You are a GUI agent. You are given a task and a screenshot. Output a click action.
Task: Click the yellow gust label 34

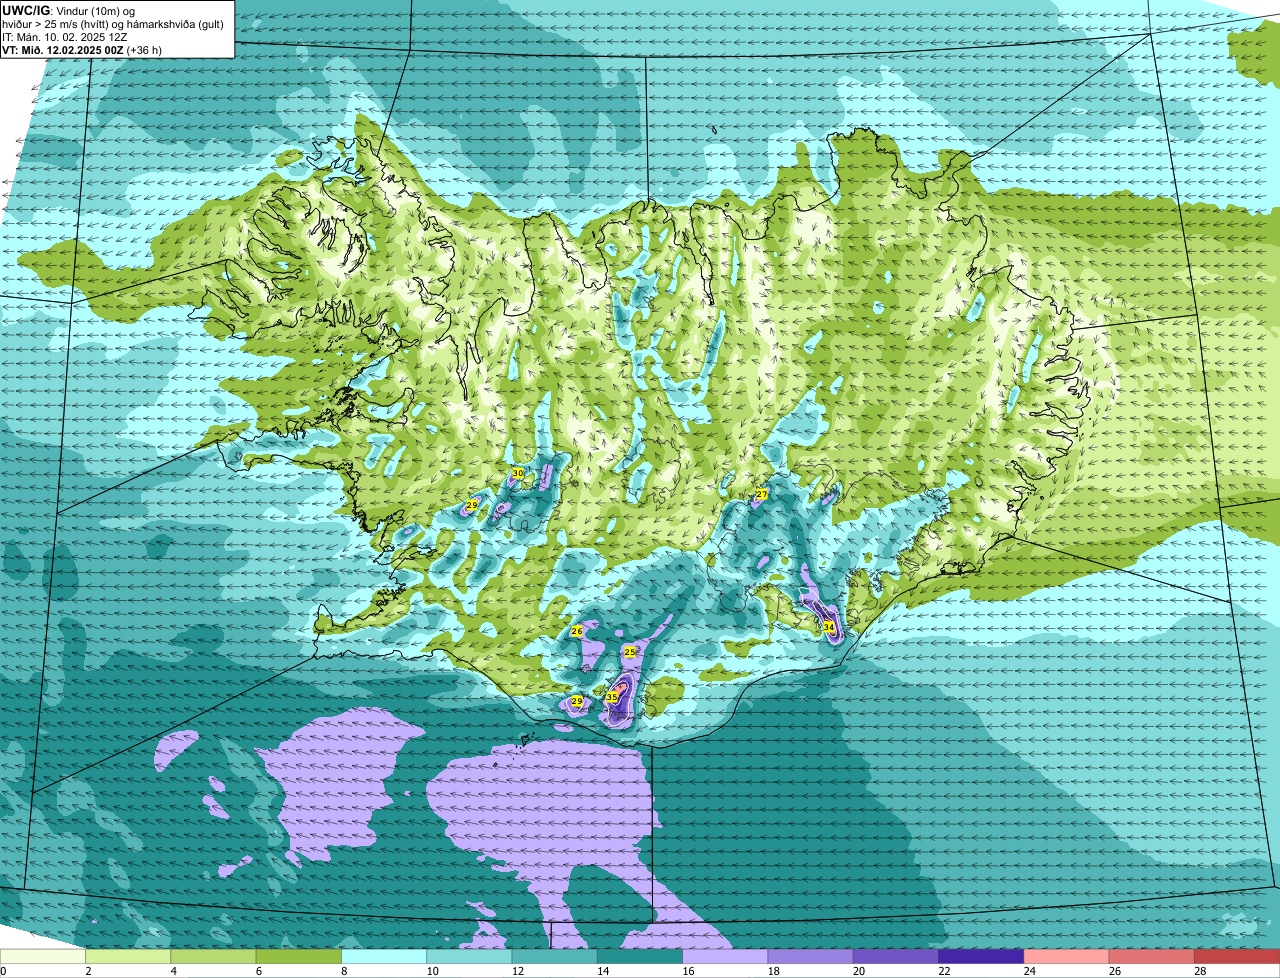point(828,627)
